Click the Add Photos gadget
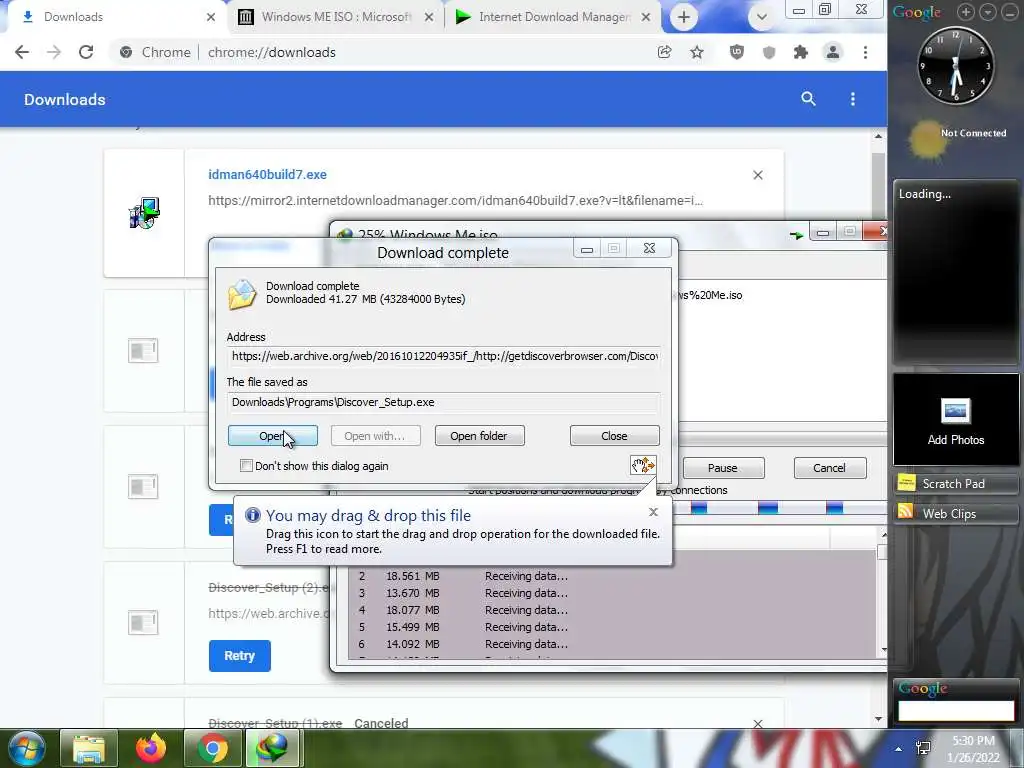The width and height of the screenshot is (1024, 768). click(x=955, y=420)
